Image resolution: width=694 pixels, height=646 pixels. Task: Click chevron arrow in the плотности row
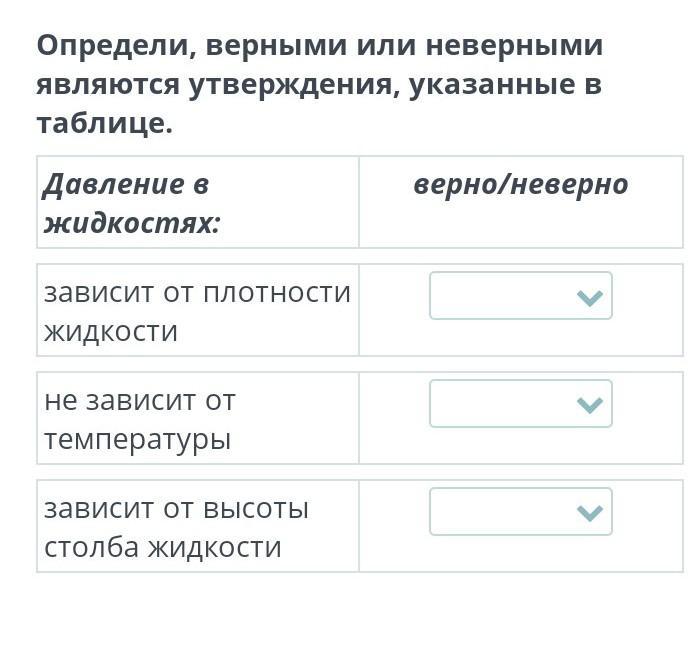click(x=590, y=298)
